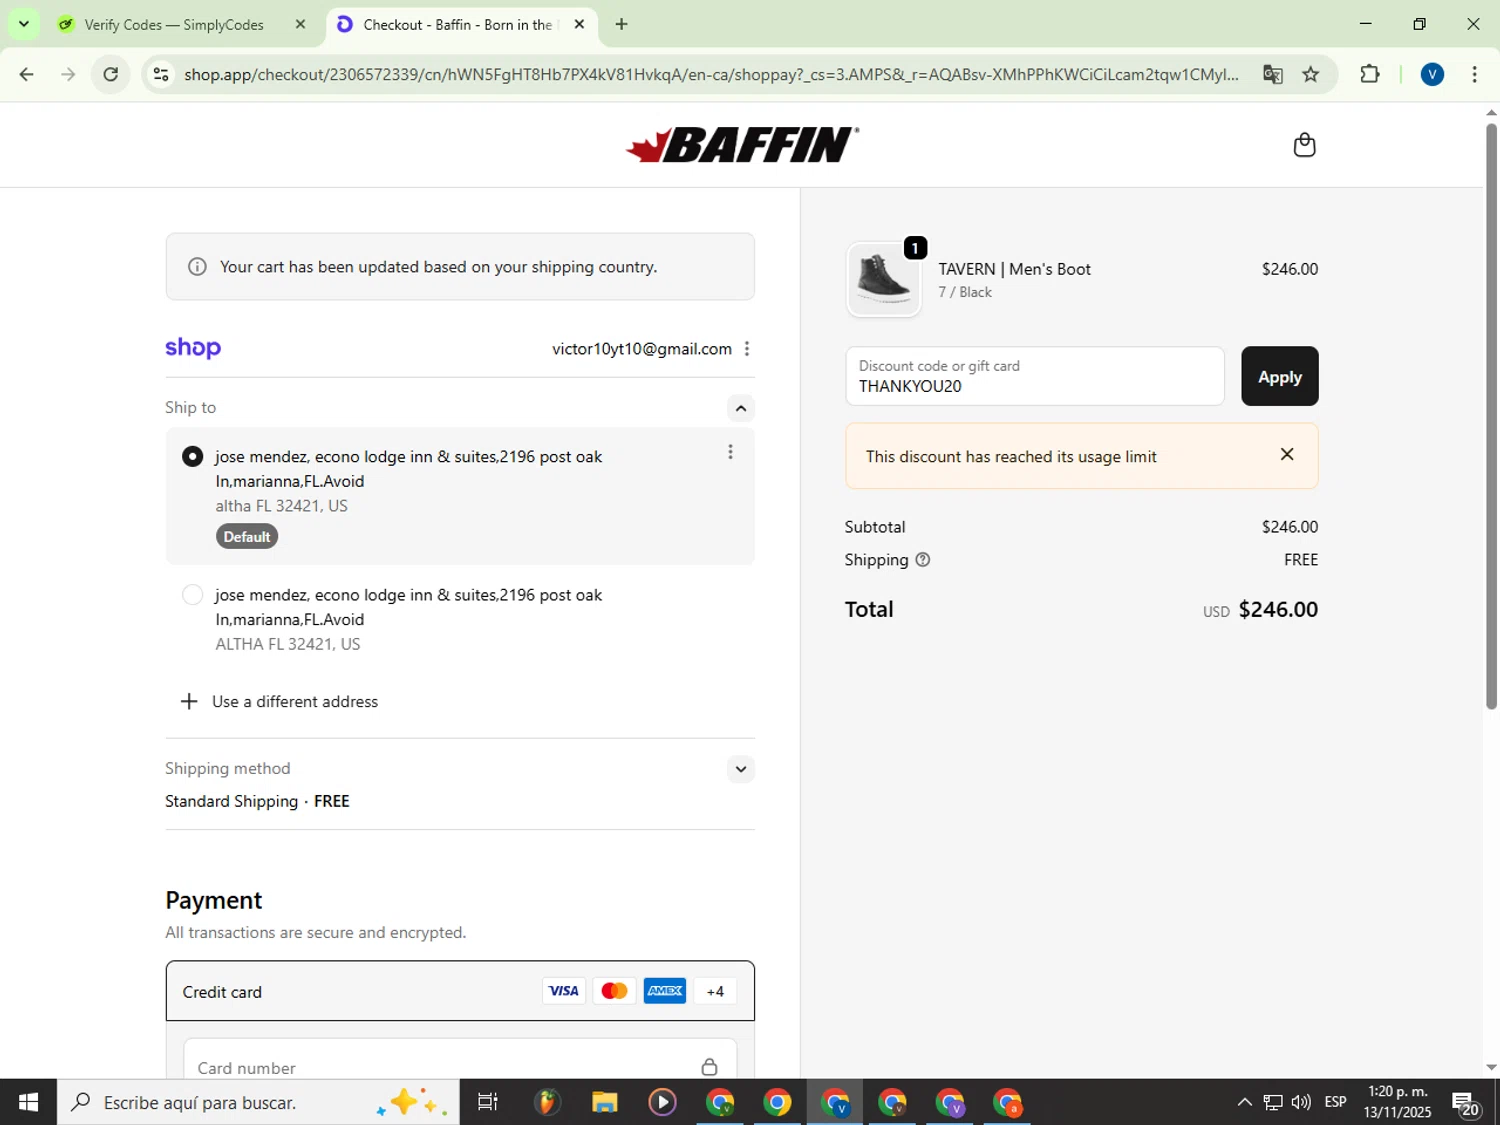Click the Standard Shipping · FREE text

coord(257,801)
